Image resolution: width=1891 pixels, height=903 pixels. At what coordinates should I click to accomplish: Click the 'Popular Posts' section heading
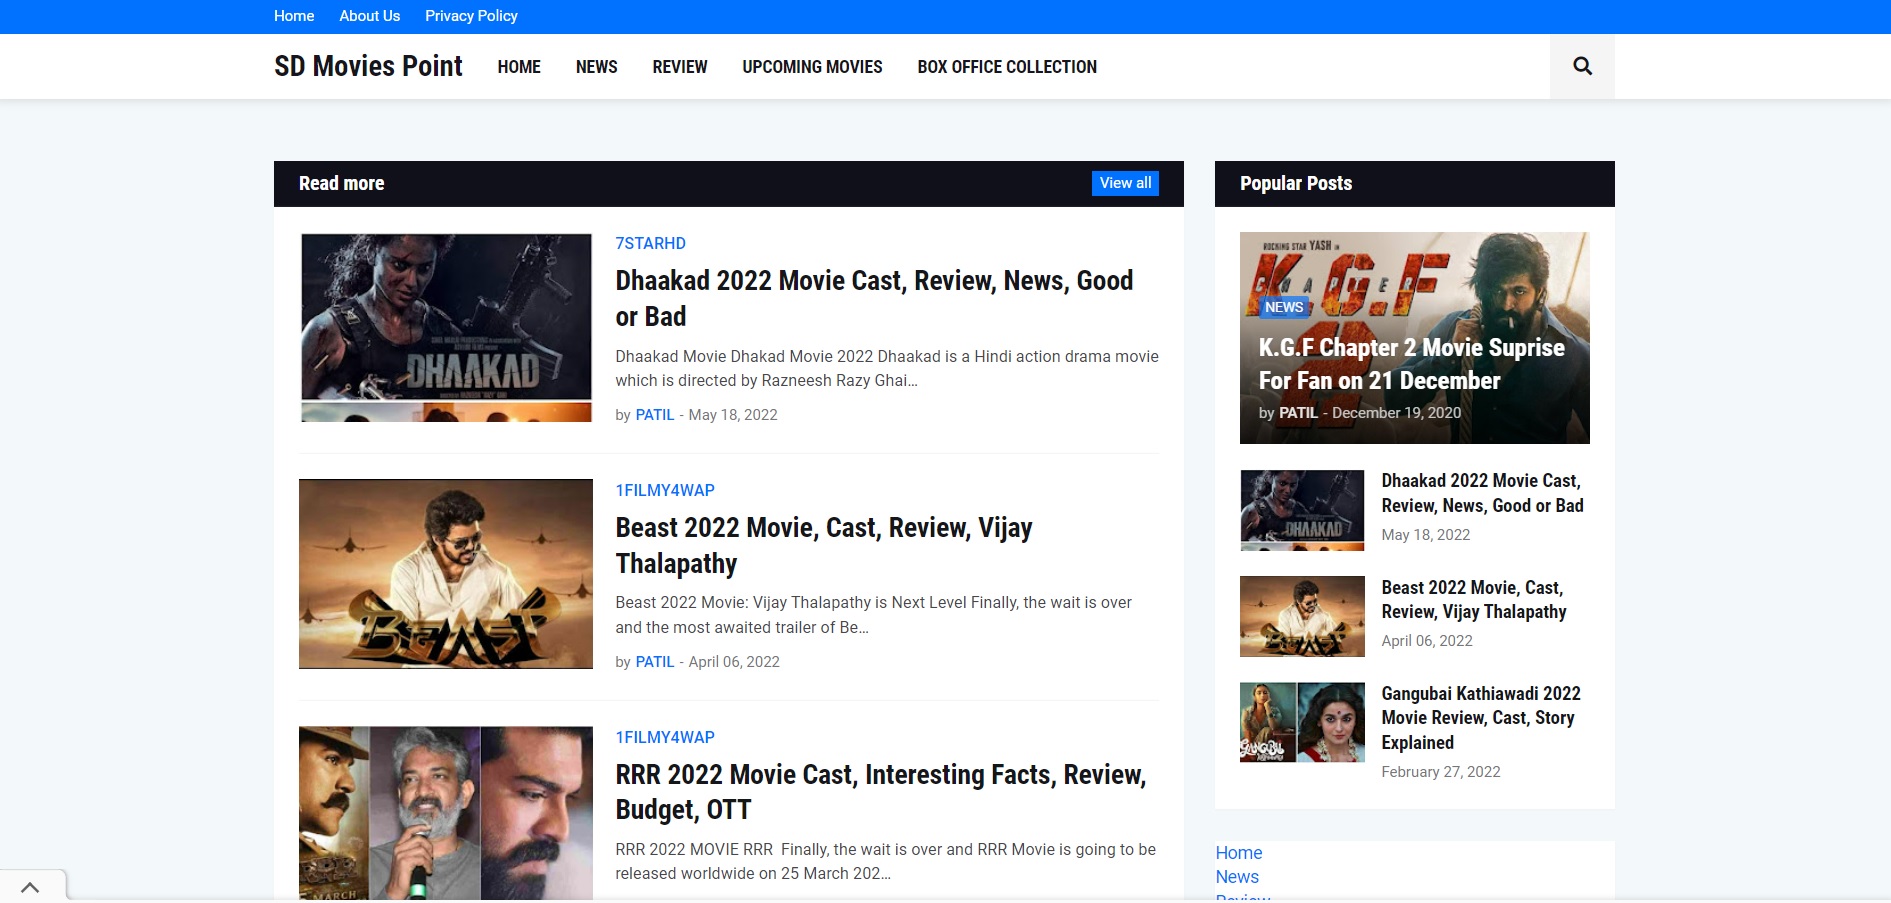click(1296, 183)
